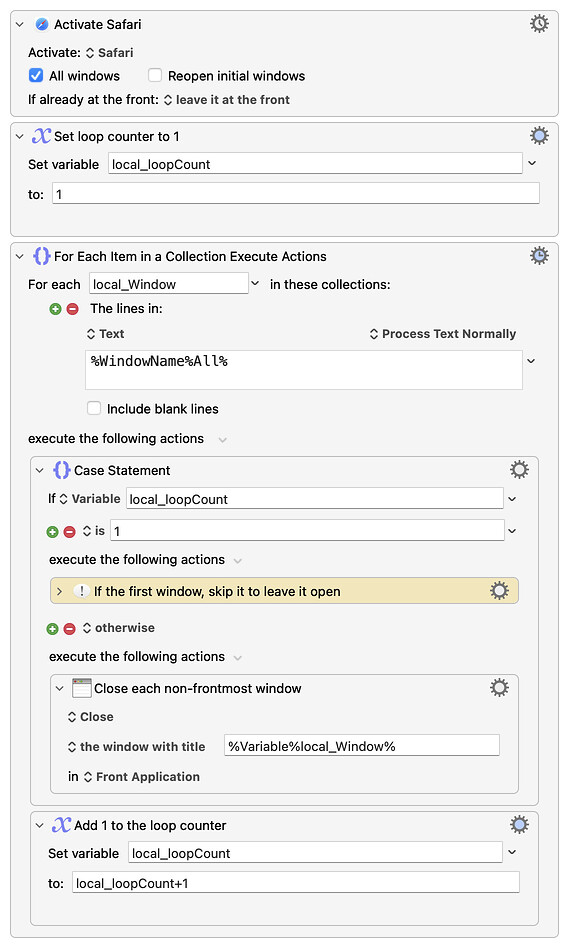Image resolution: width=569 pixels, height=948 pixels.
Task: Click the 'For Each Item in a Collection Execute Actions' title
Action: tap(190, 256)
